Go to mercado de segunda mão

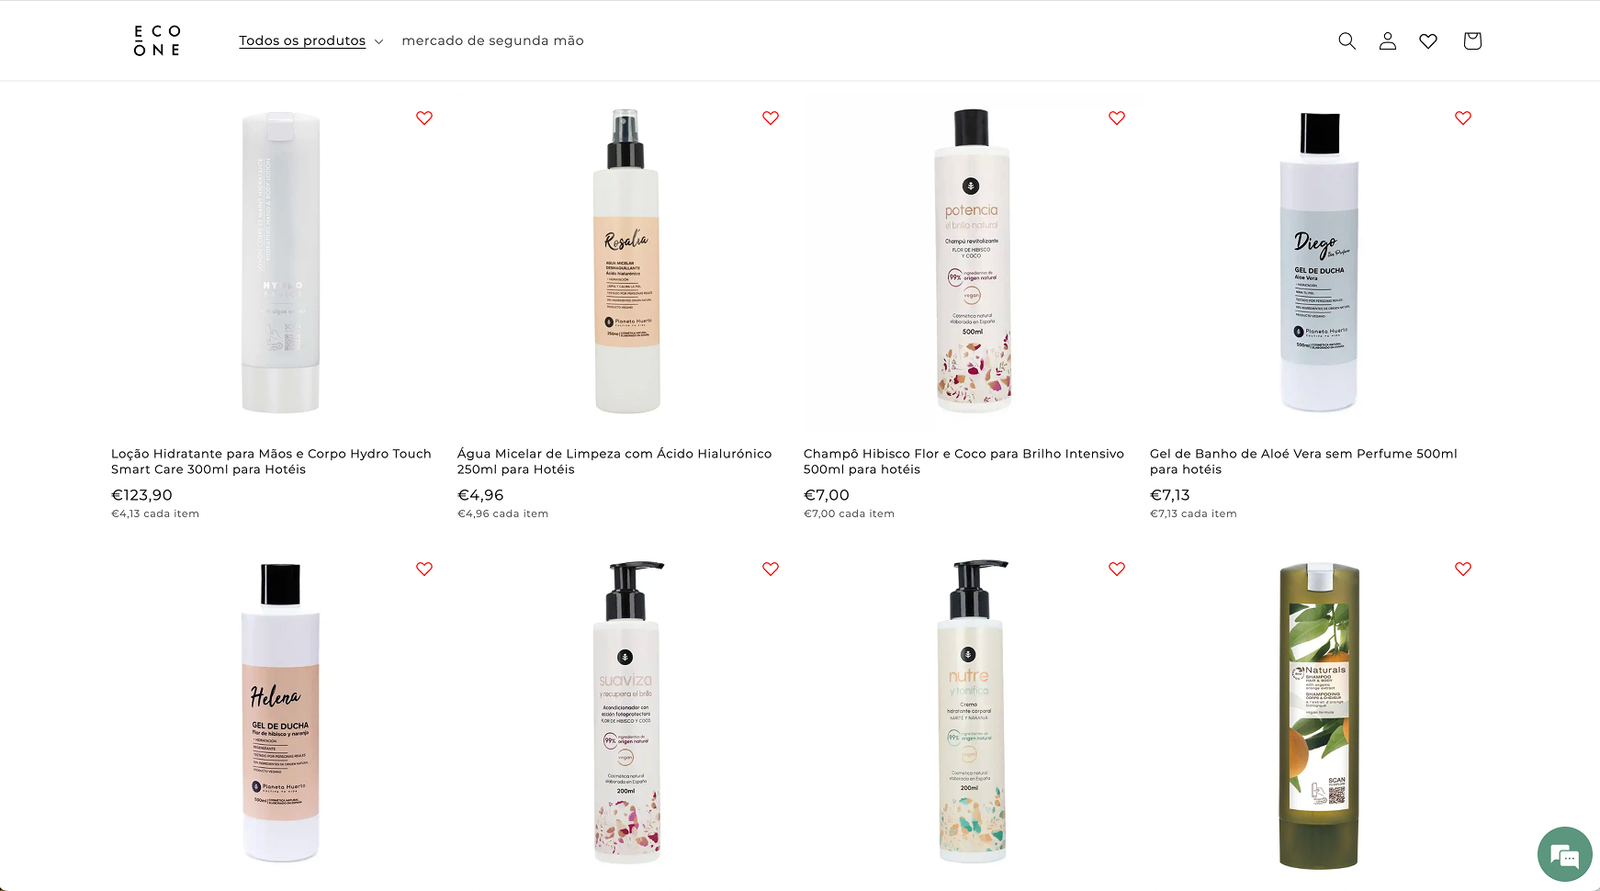click(x=492, y=41)
